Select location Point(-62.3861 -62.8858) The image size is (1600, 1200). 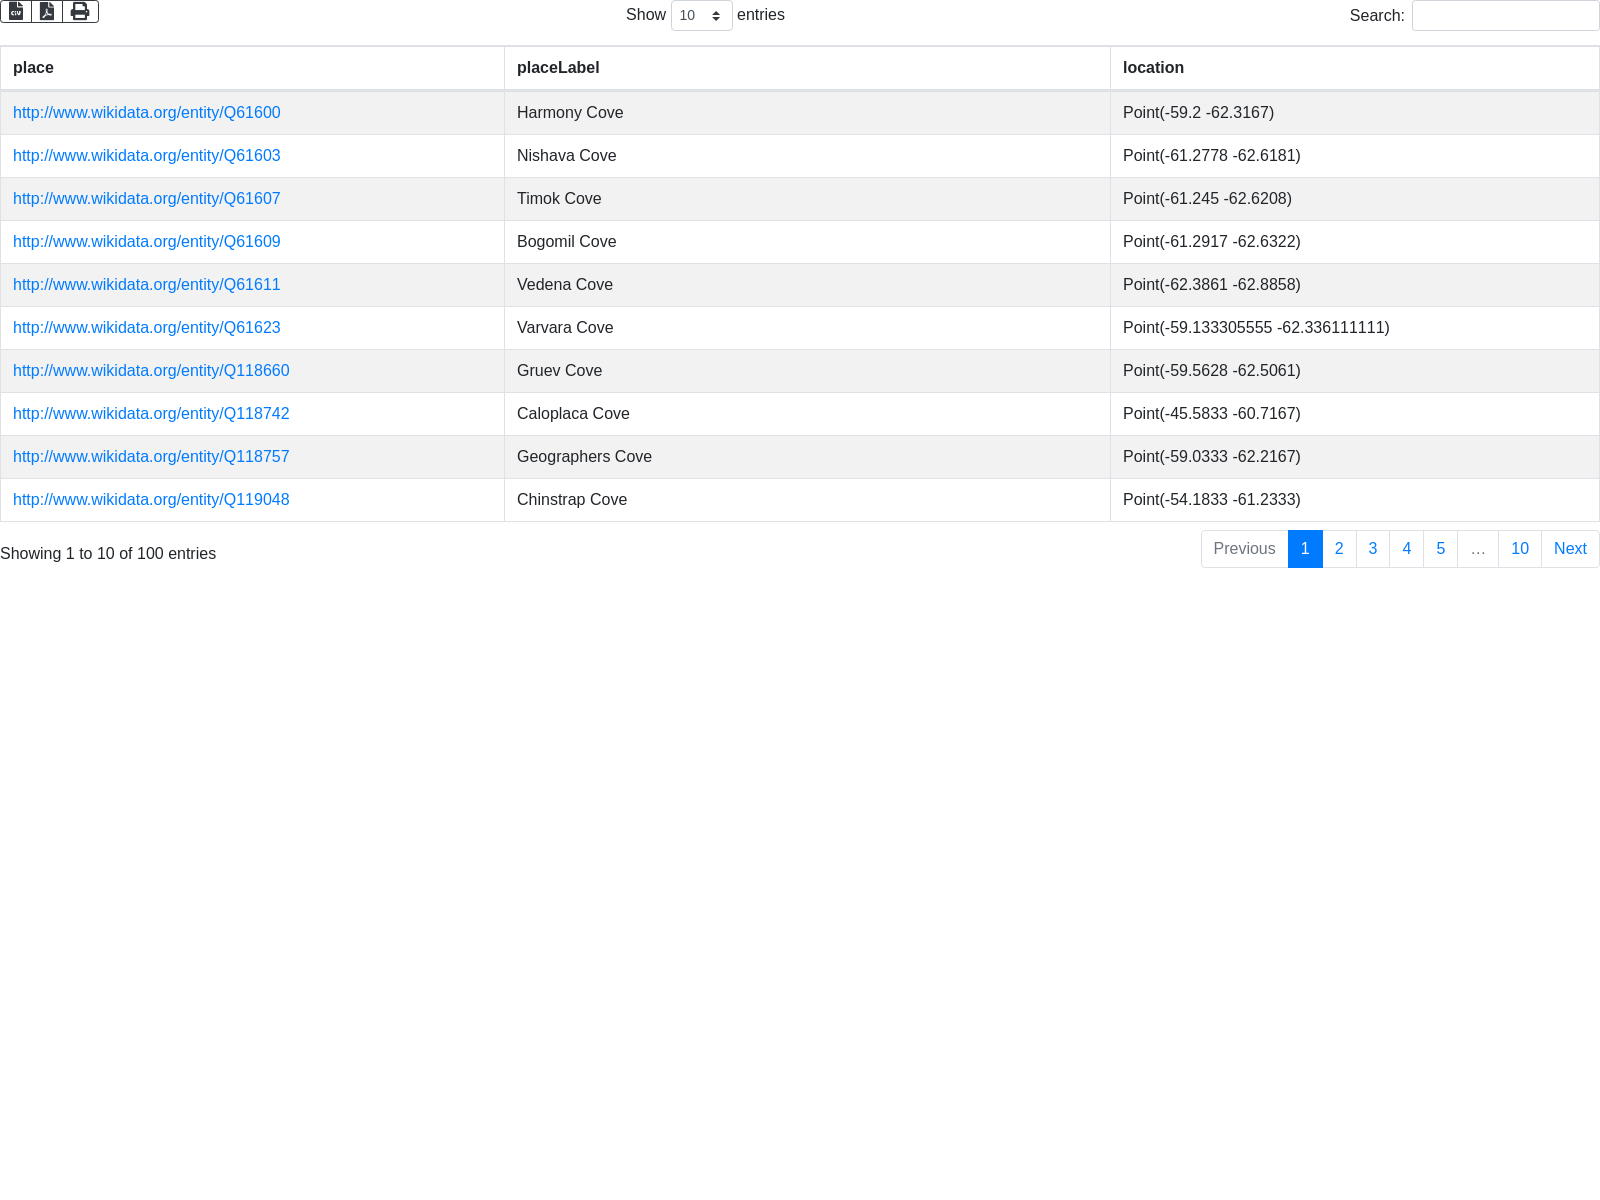coord(1354,285)
